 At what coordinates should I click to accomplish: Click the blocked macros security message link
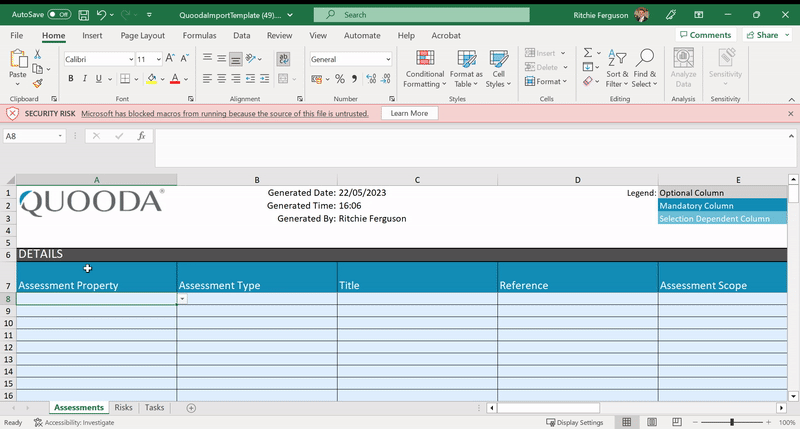click(224, 113)
